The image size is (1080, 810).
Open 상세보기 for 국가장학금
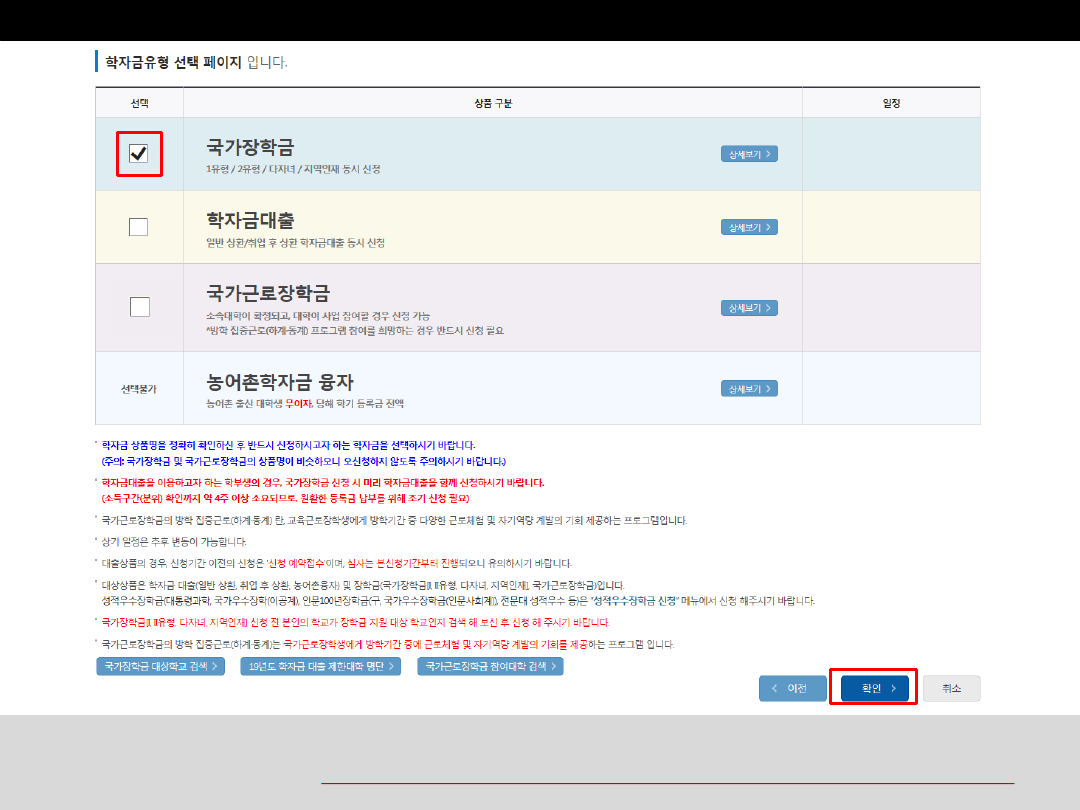coord(749,154)
